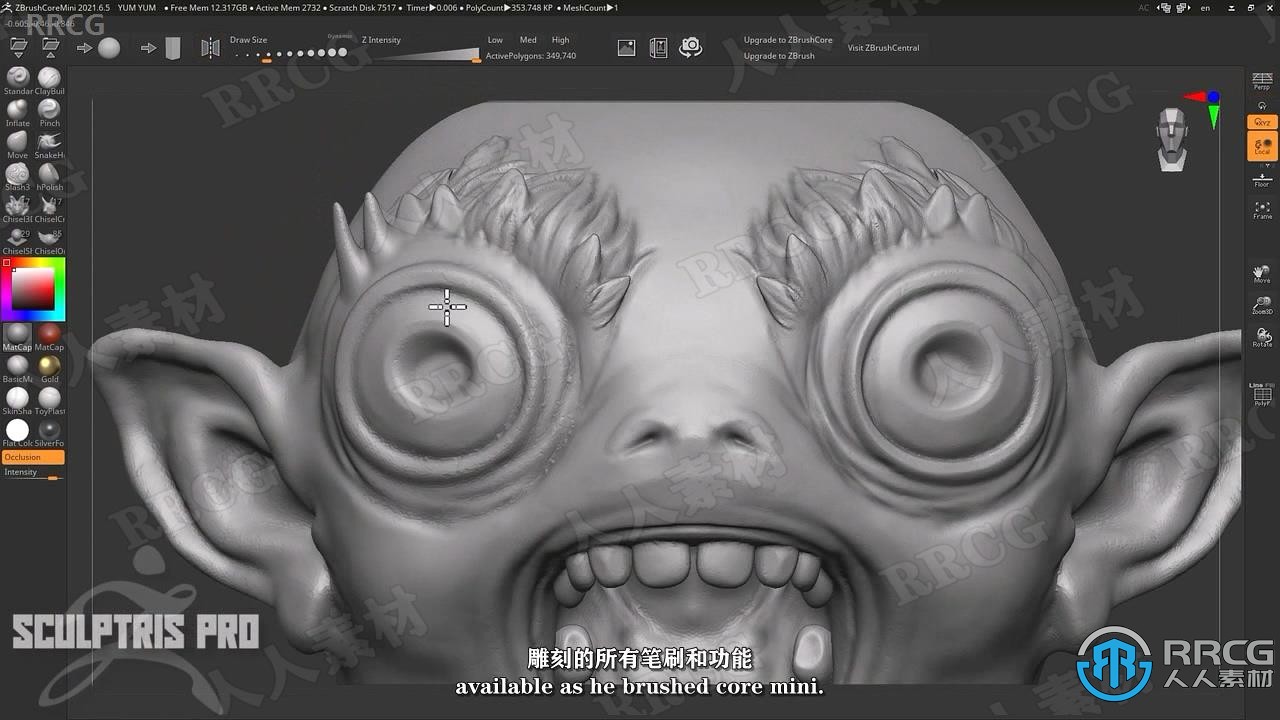Screen dimensions: 1280x720
Task: Toggle Local symmetry button
Action: [1262, 147]
